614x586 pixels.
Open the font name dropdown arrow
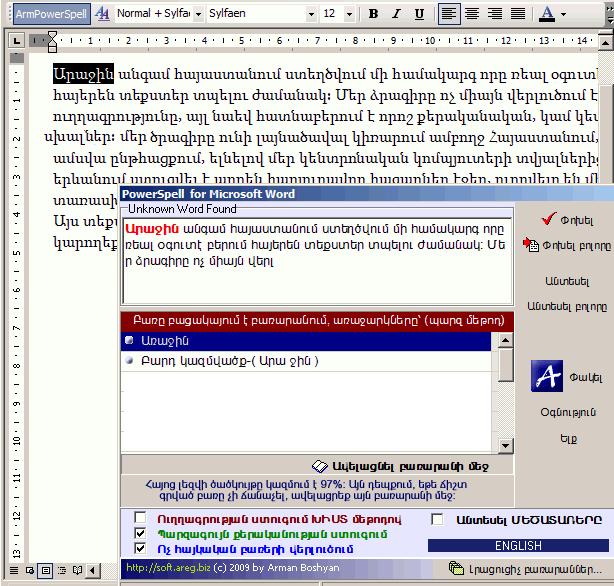pos(311,14)
